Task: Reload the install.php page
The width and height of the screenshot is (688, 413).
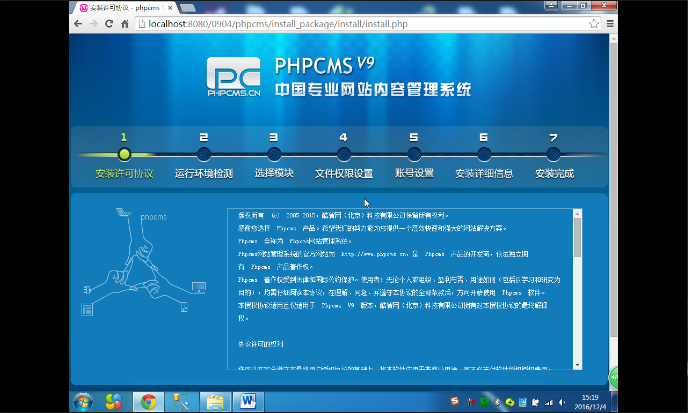Action: [x=109, y=24]
